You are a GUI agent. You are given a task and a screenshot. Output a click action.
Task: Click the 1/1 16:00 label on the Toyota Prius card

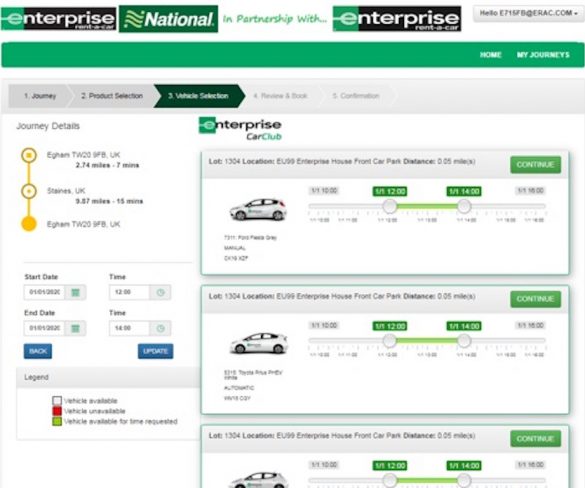click(530, 326)
